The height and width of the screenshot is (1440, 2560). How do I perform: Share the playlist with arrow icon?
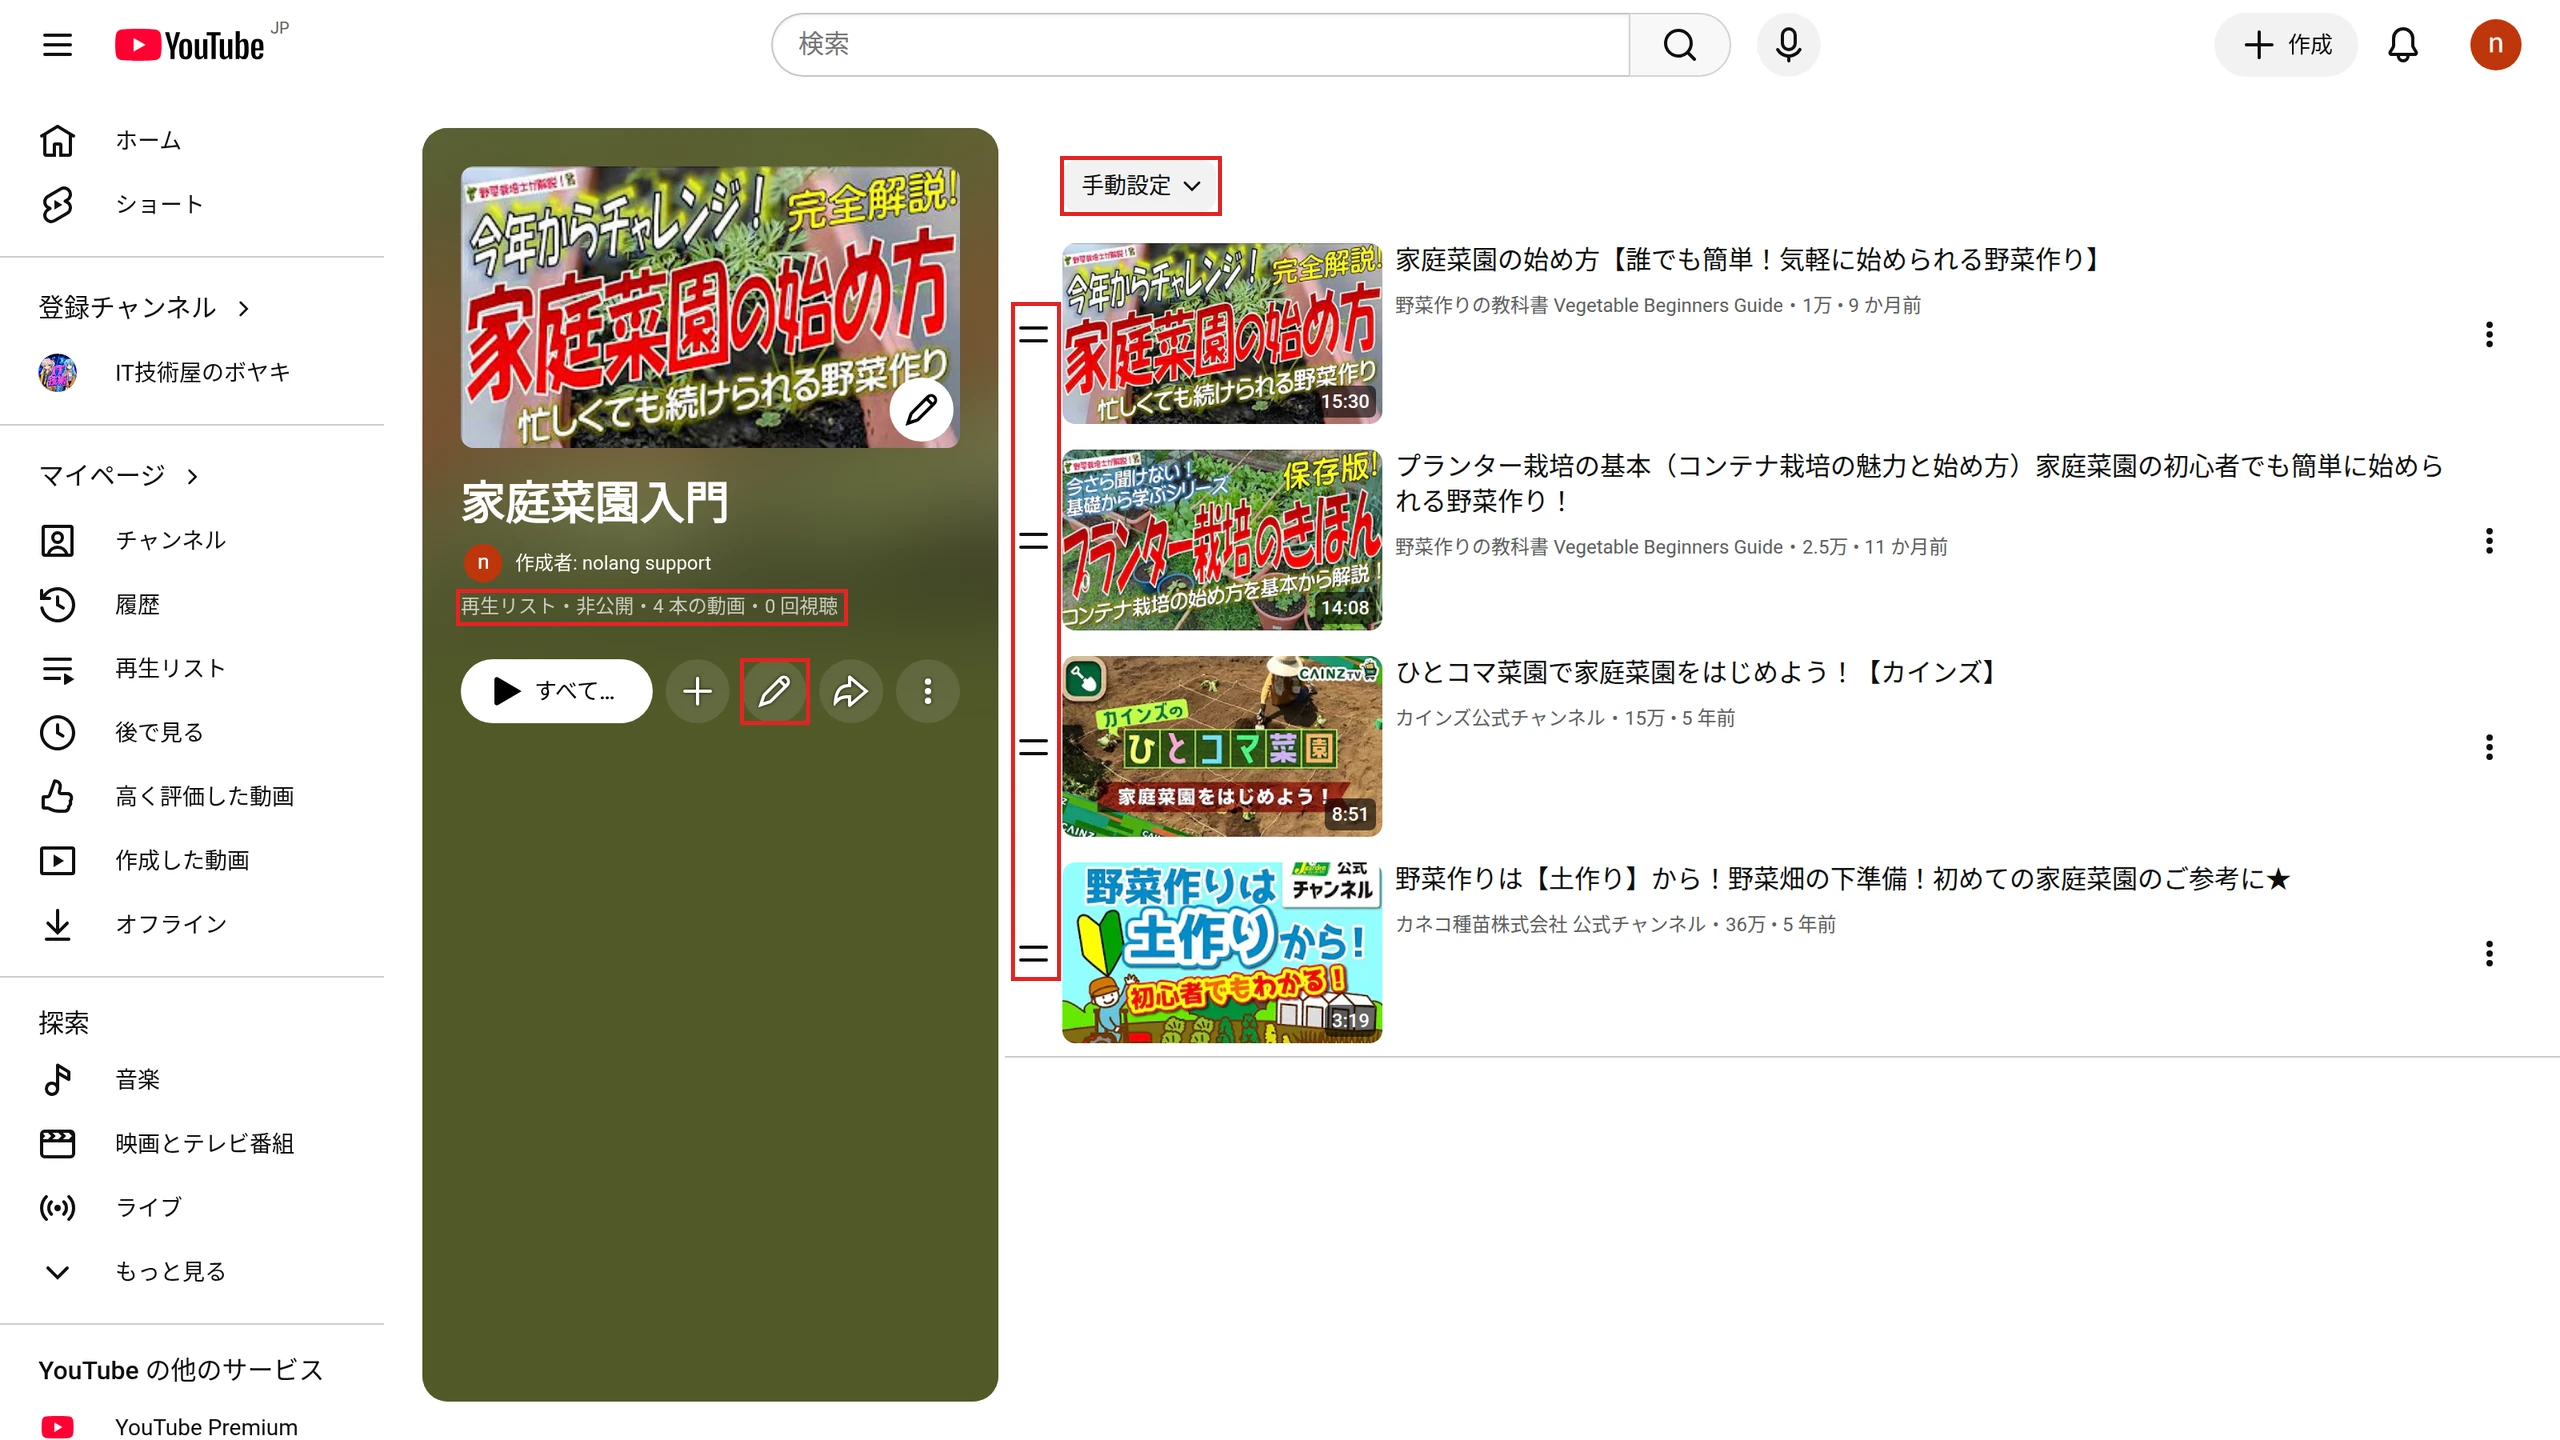(x=850, y=691)
